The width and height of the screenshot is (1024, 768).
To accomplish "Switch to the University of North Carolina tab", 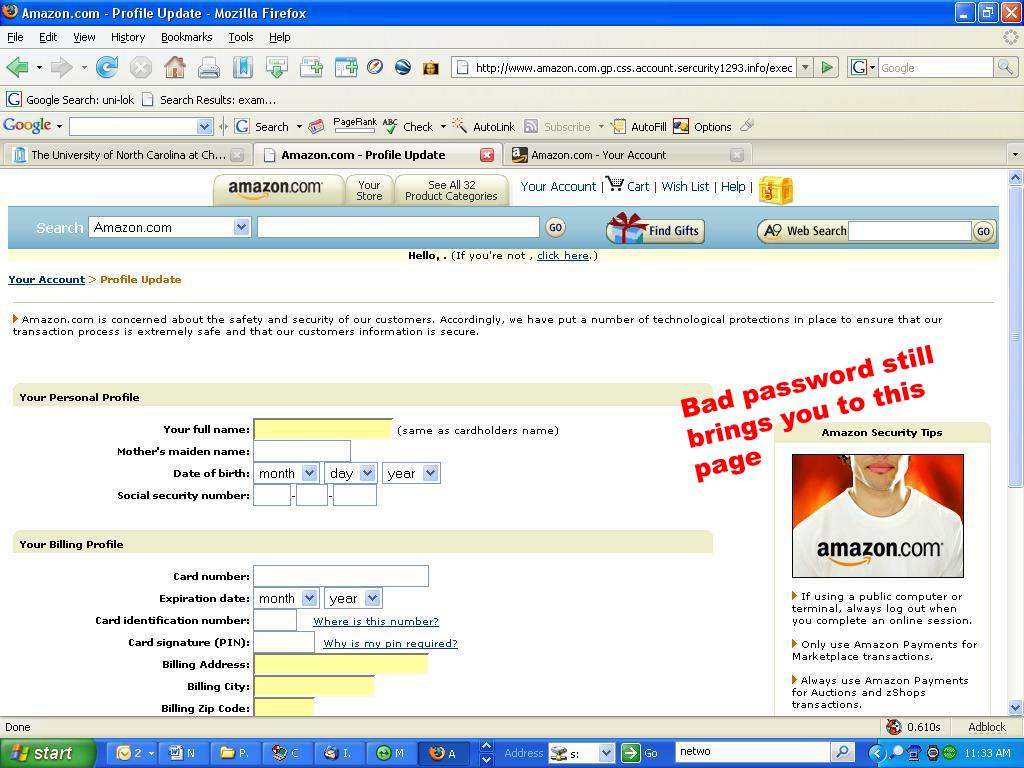I will 129,155.
